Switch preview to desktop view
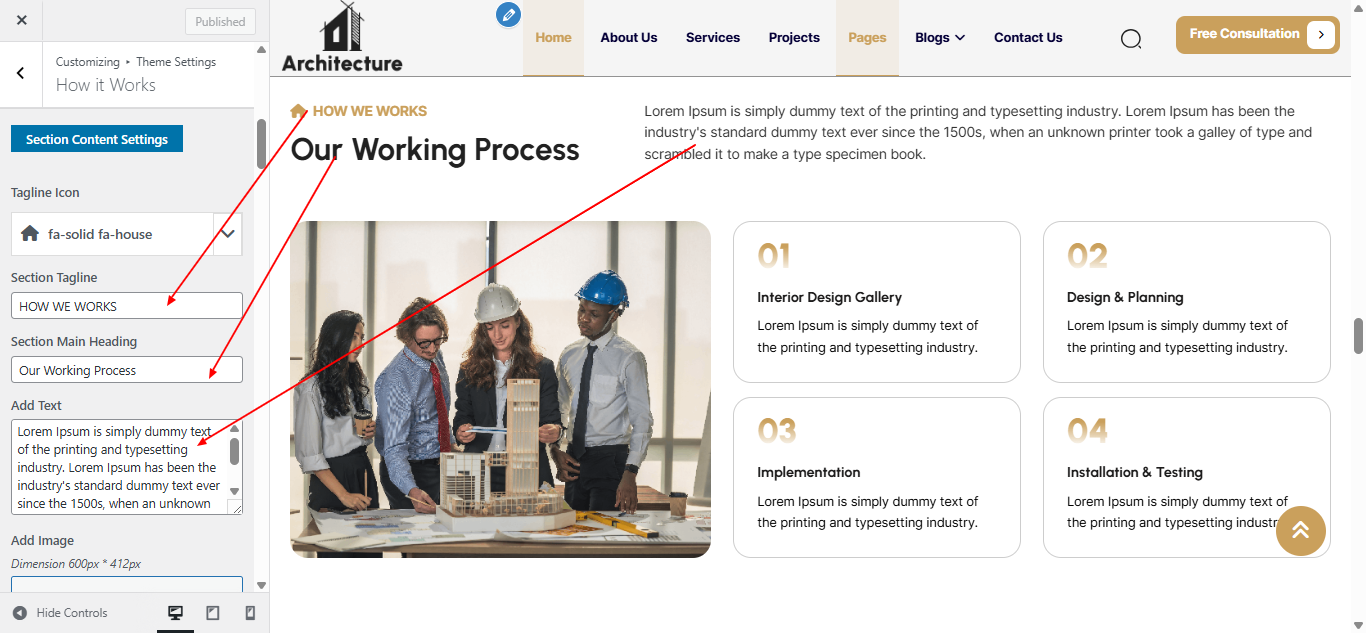 (x=176, y=612)
